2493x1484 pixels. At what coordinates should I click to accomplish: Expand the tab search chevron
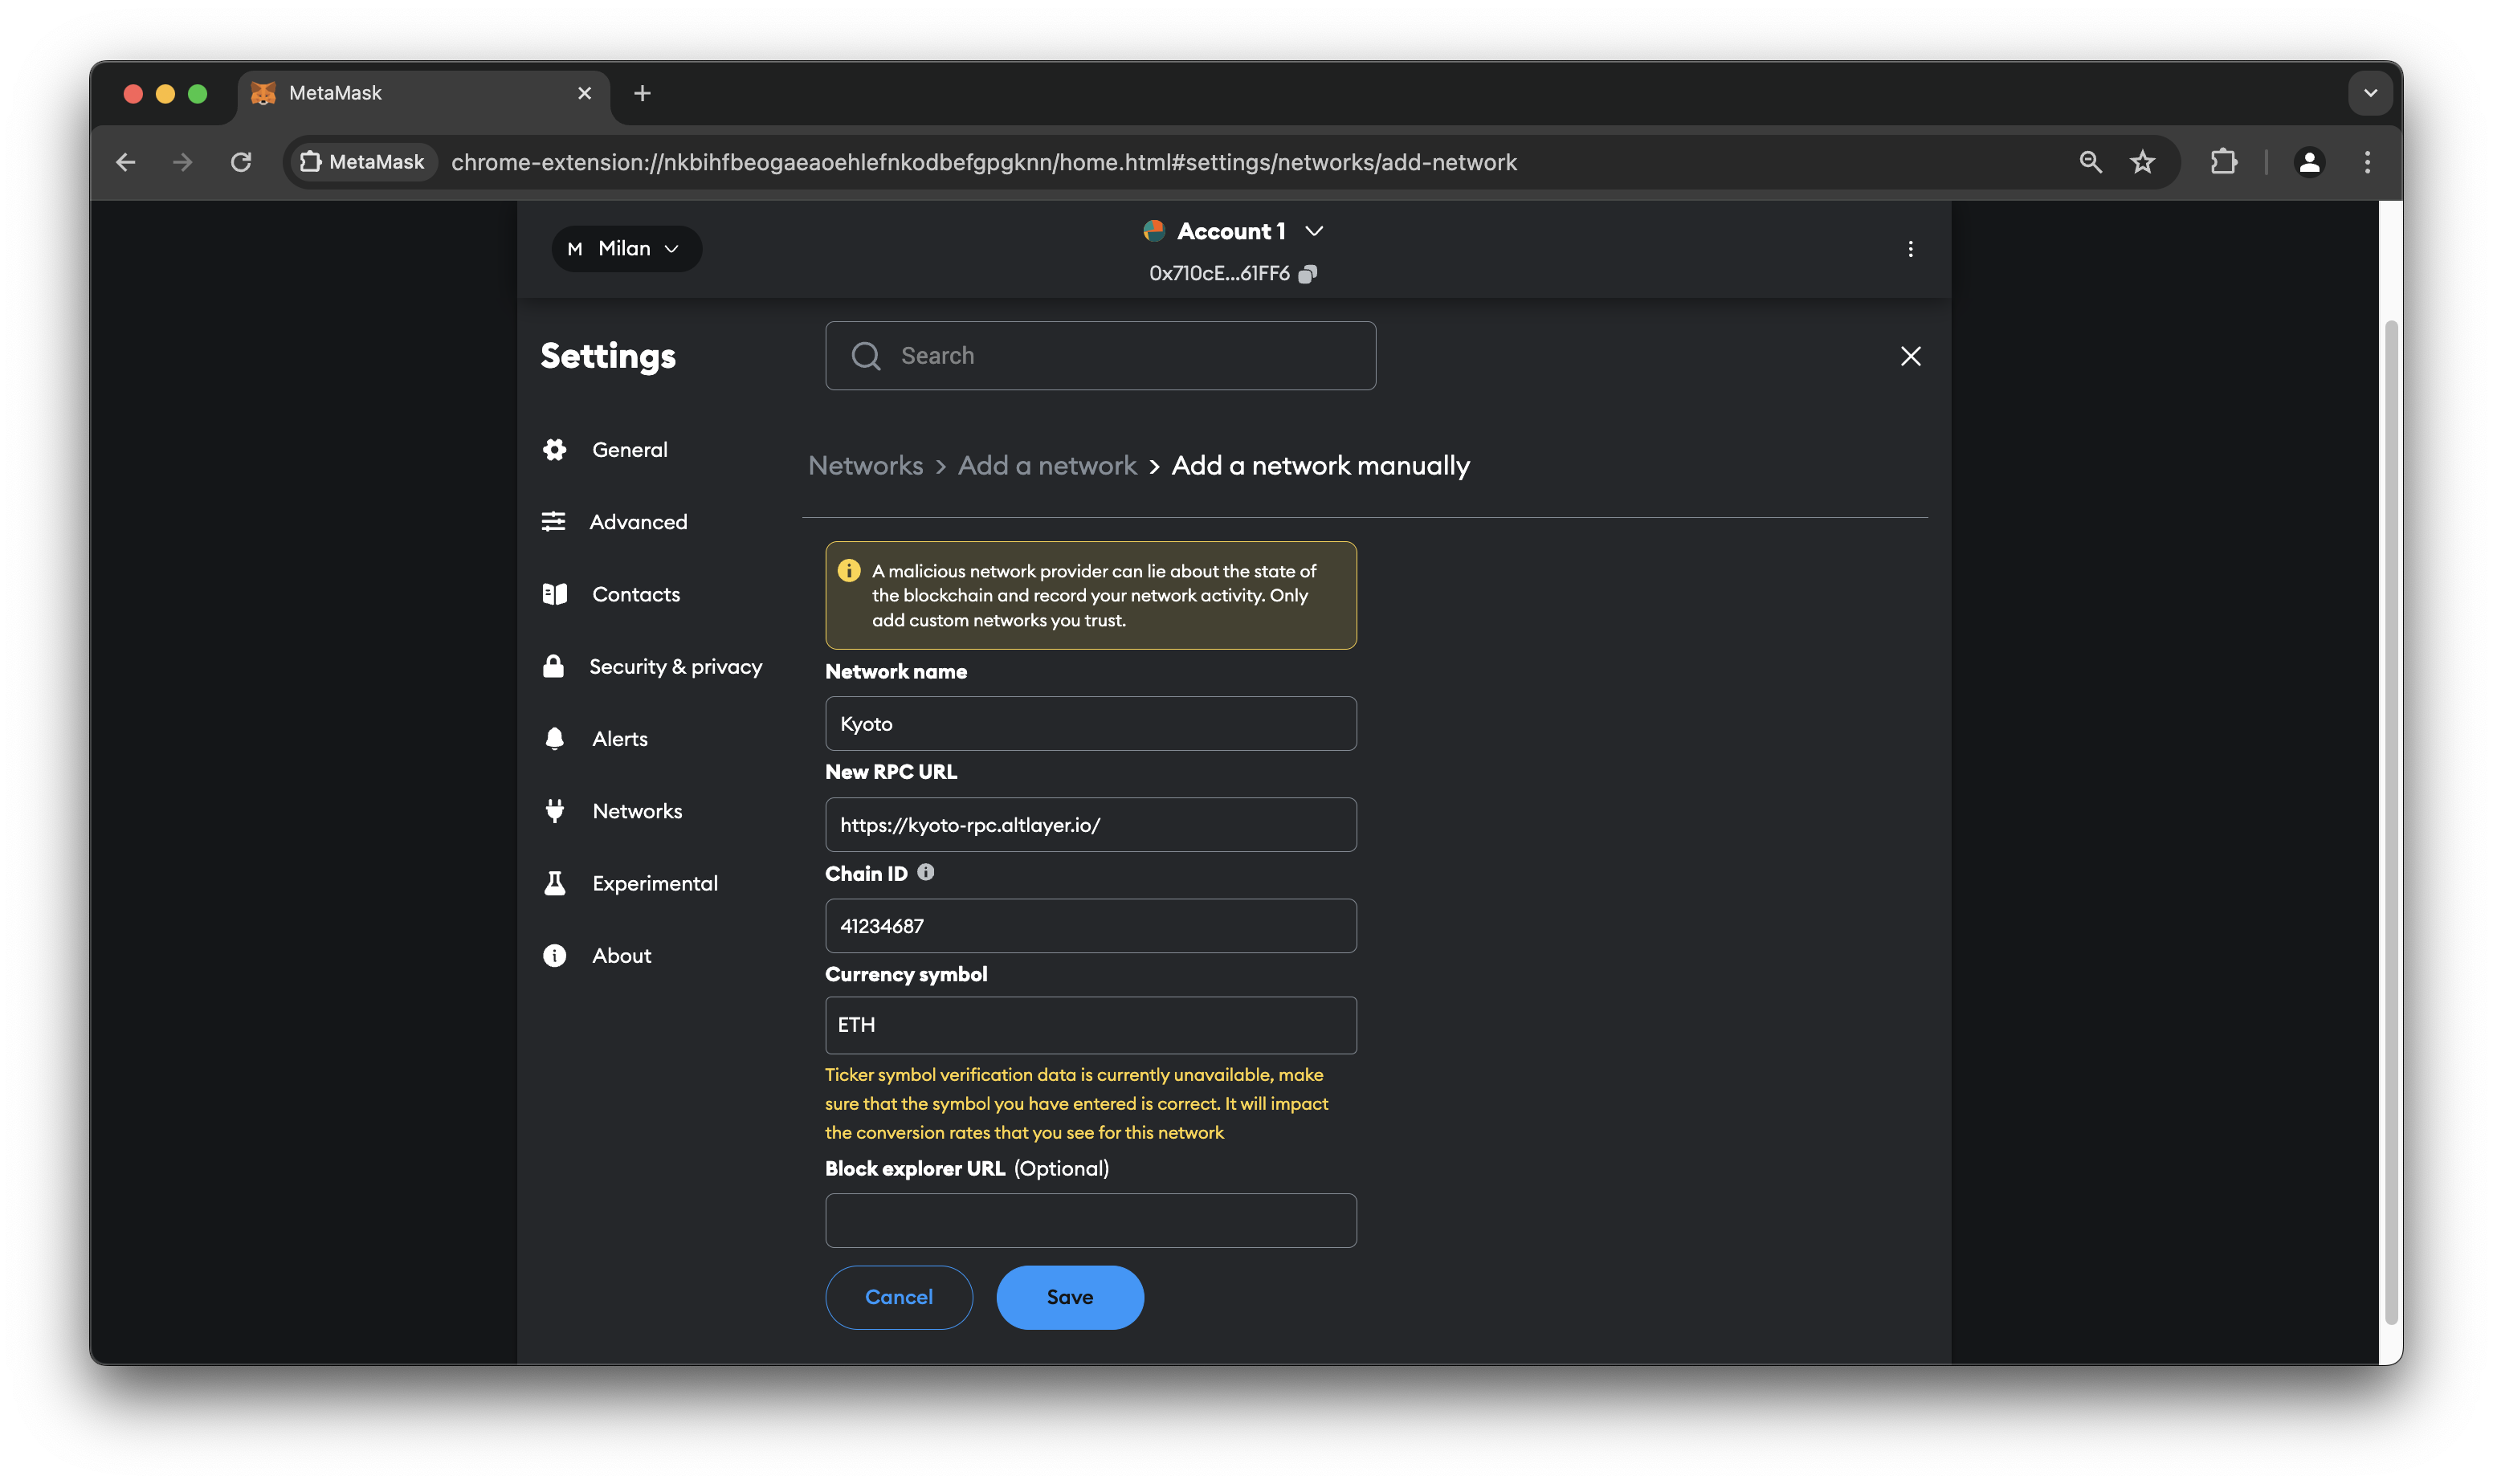pyautogui.click(x=2369, y=93)
